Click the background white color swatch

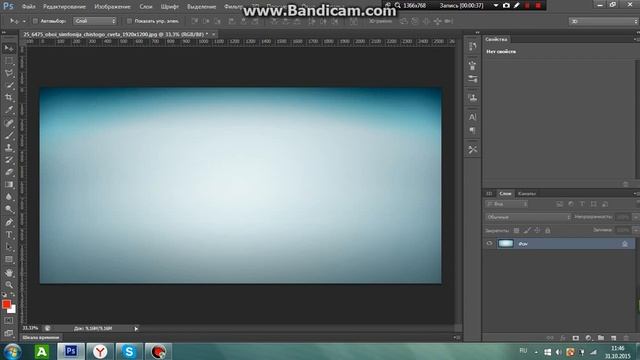click(13, 310)
